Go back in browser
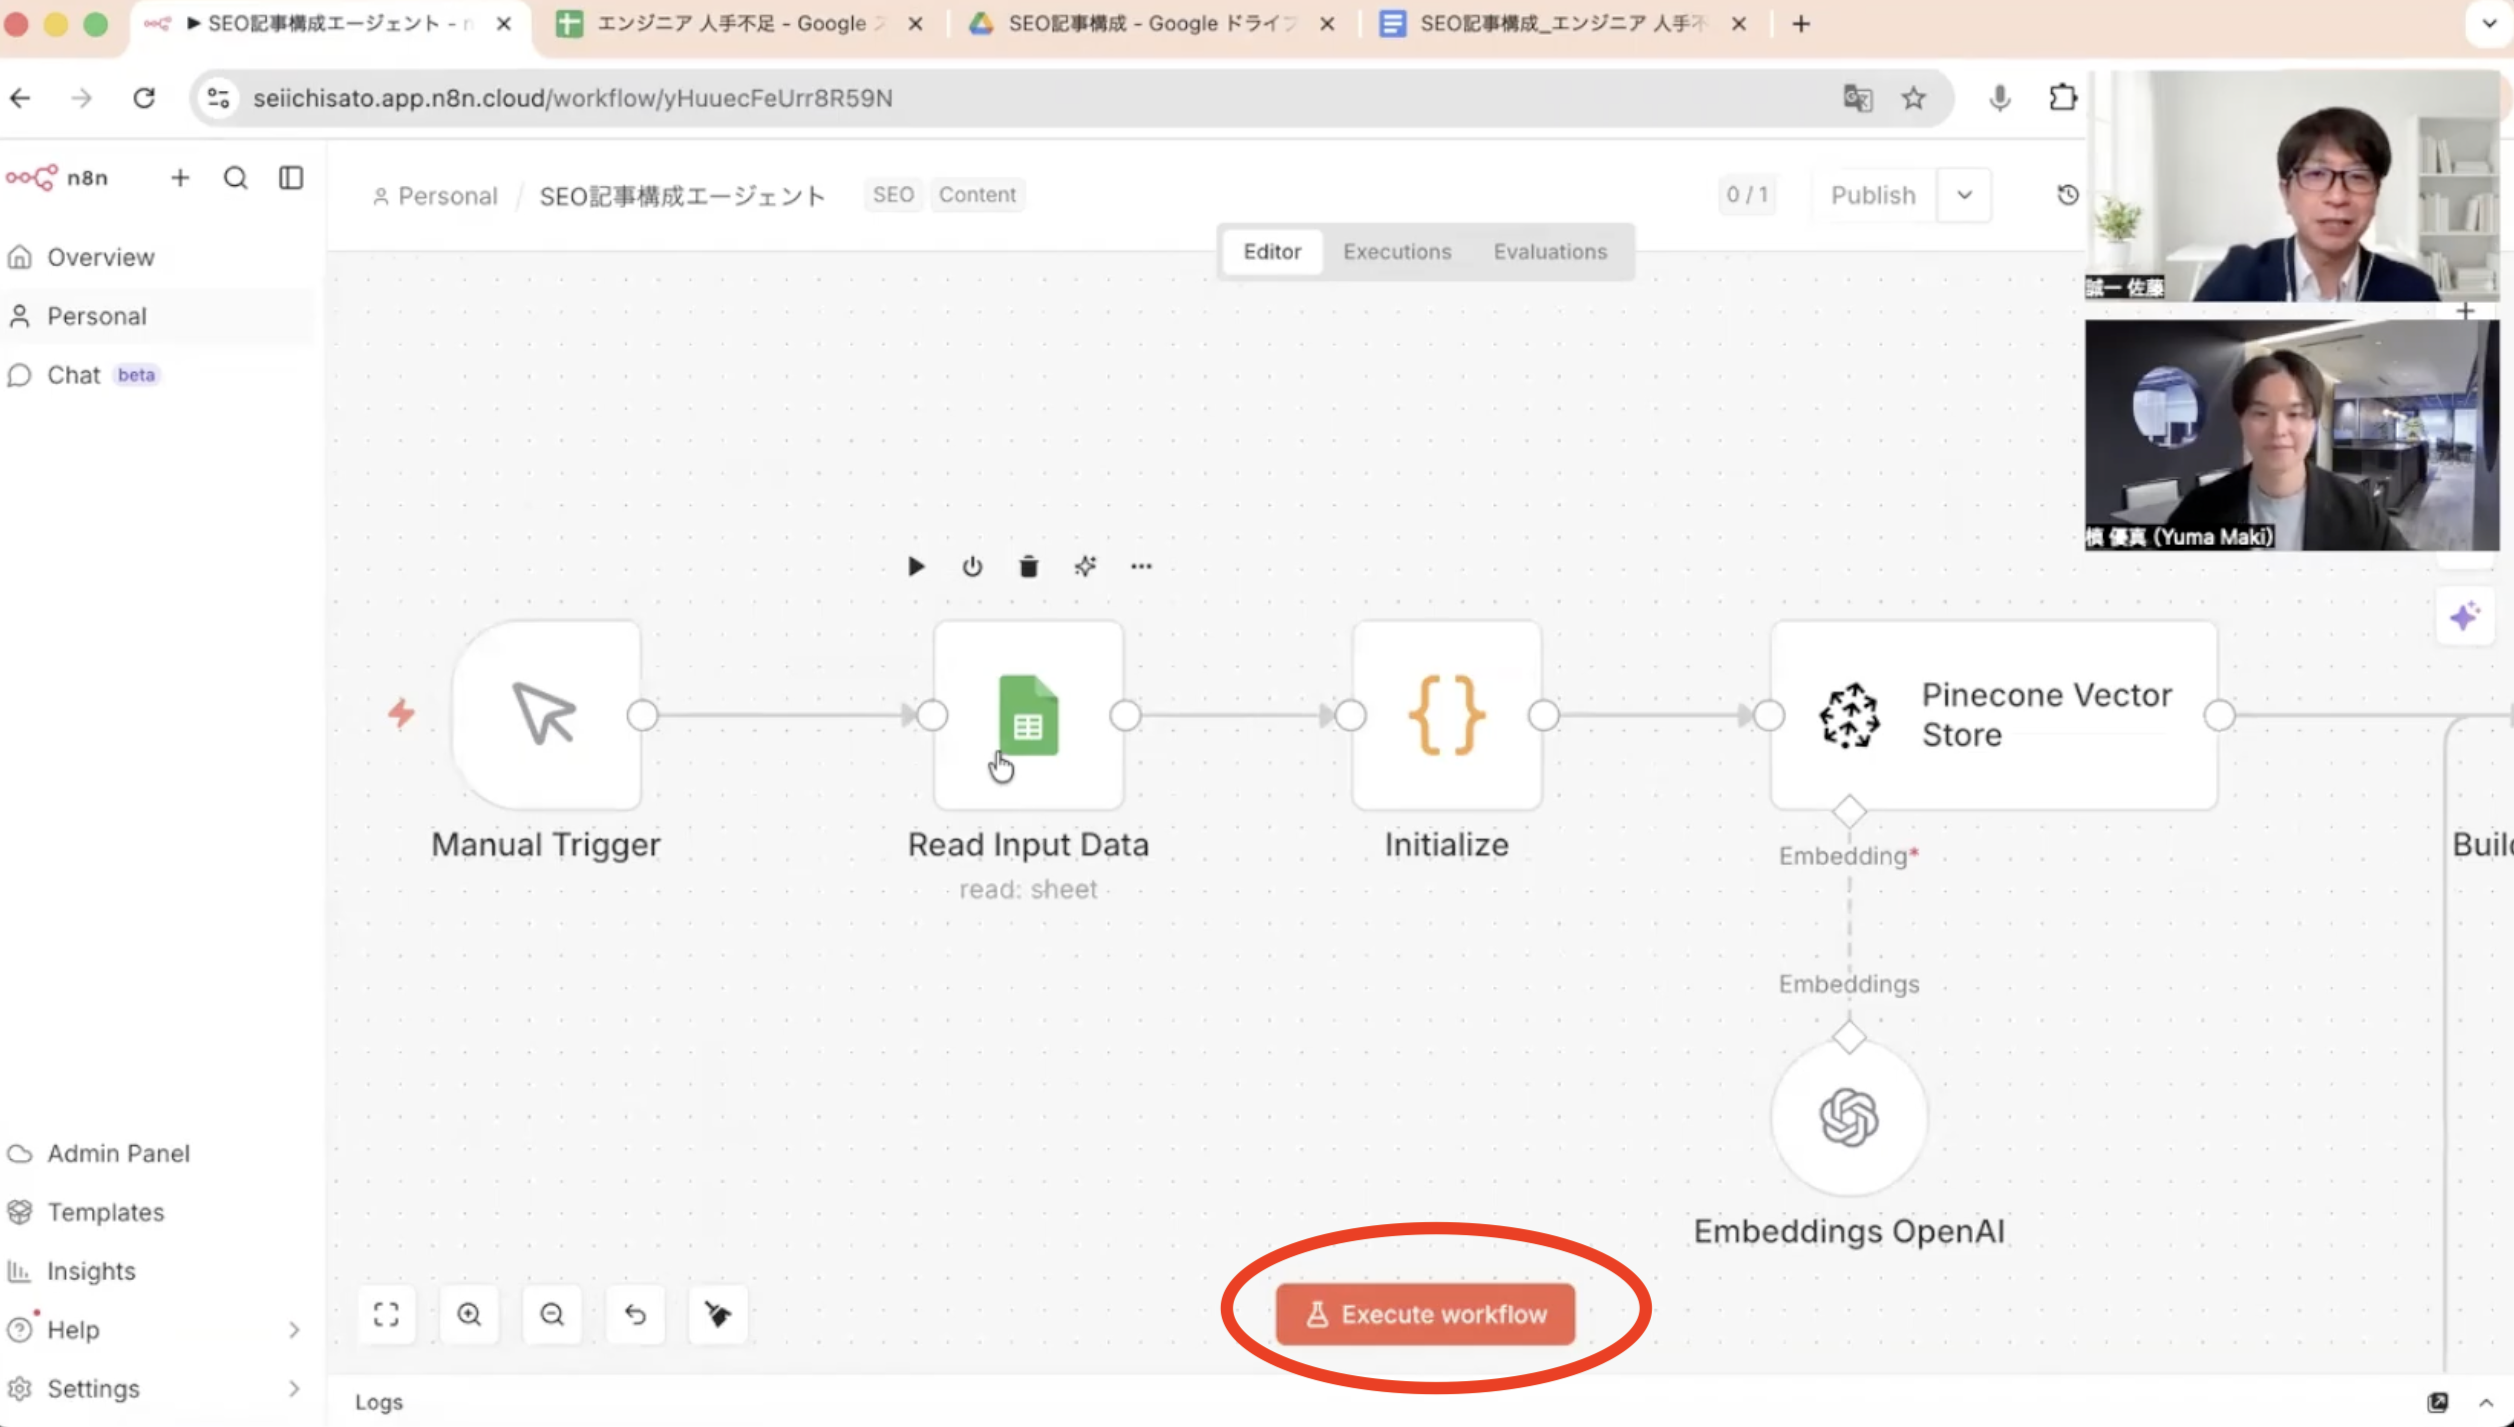2514x1427 pixels. 20,98
